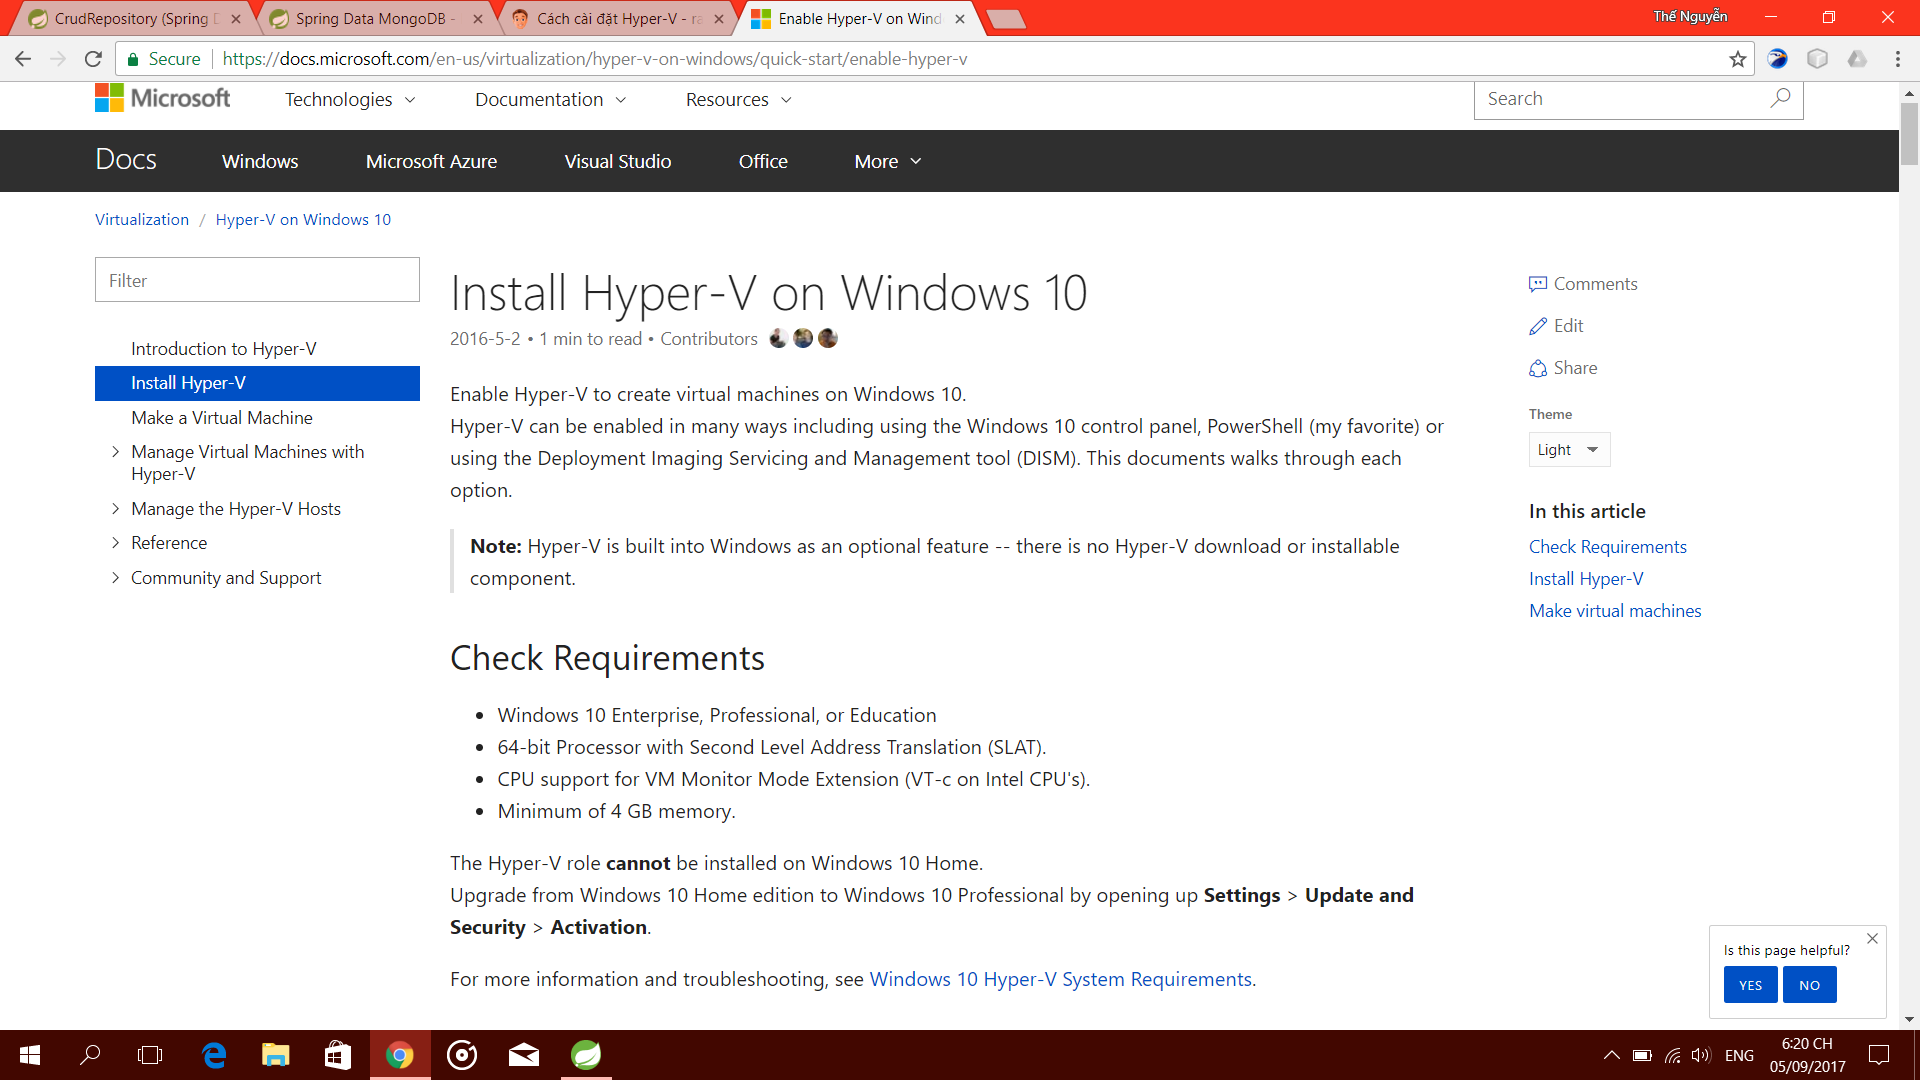Open the Comments link
Screen dimensions: 1920x1080
coord(1583,284)
